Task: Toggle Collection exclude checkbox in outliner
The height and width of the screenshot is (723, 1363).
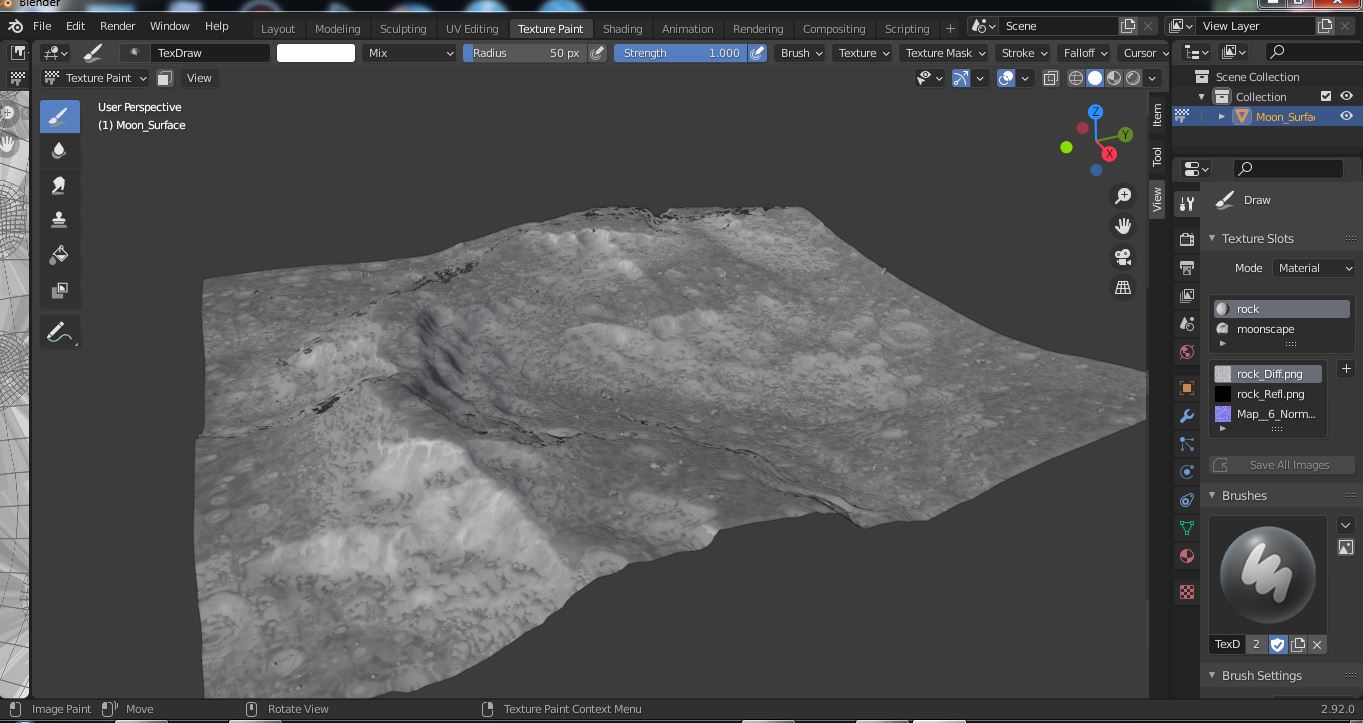Action: coord(1326,97)
